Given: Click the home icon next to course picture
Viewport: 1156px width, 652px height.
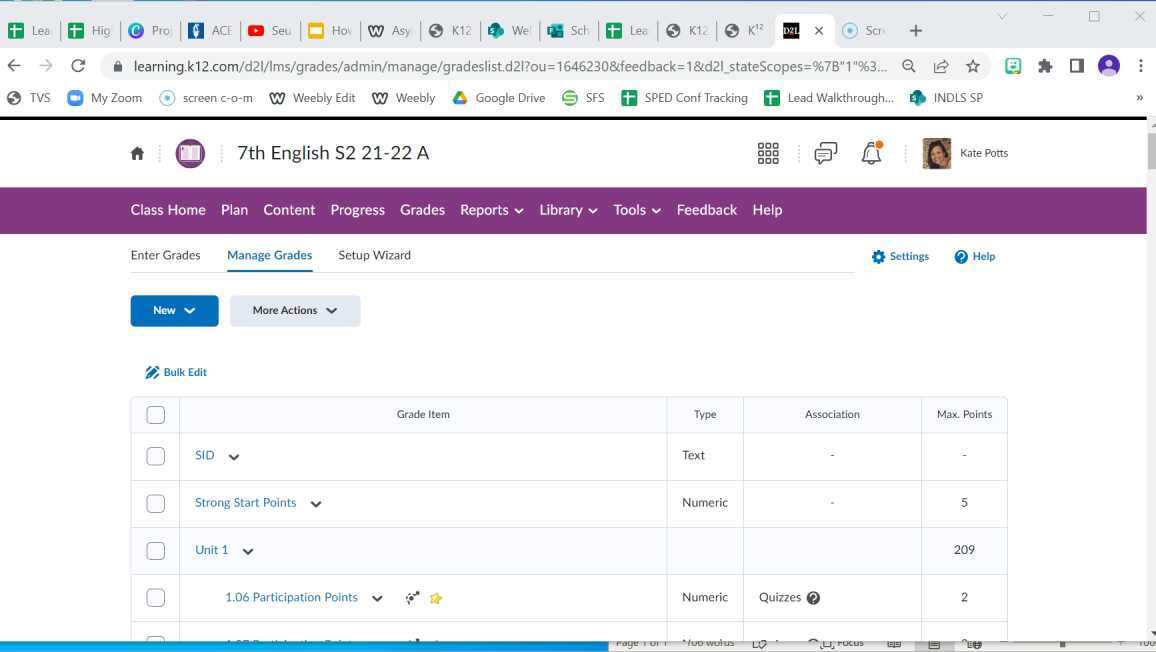Looking at the screenshot, I should (x=137, y=153).
